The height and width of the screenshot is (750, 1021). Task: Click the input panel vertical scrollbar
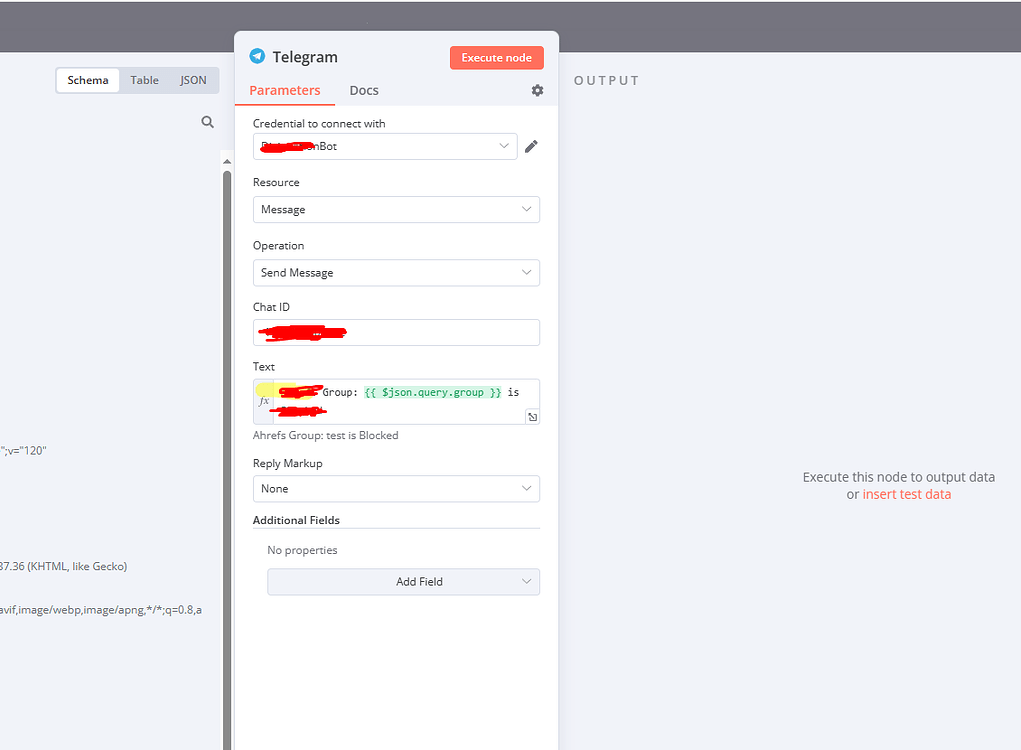[227, 460]
